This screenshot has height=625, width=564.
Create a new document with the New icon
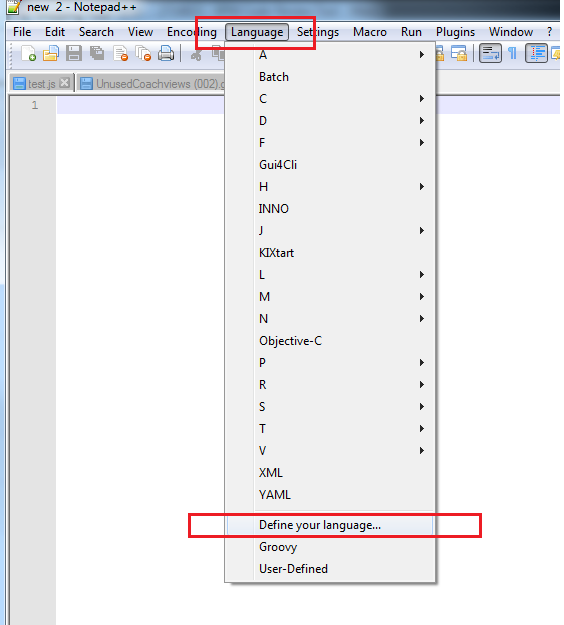tap(28, 53)
